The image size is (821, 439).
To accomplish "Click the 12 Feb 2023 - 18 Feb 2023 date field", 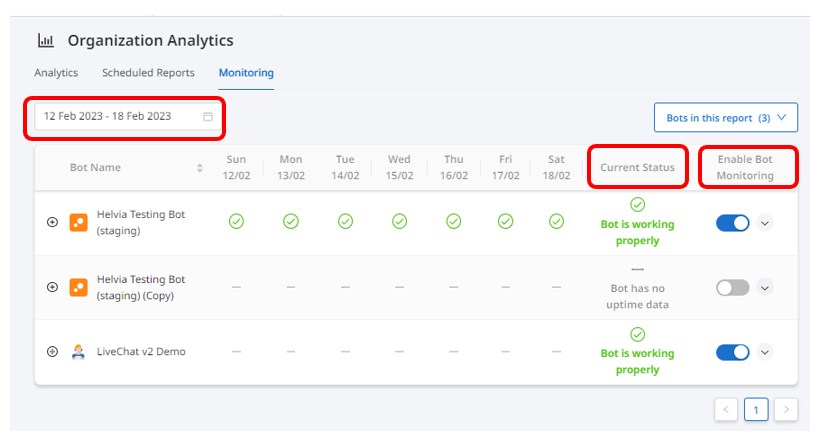I will pos(125,116).
